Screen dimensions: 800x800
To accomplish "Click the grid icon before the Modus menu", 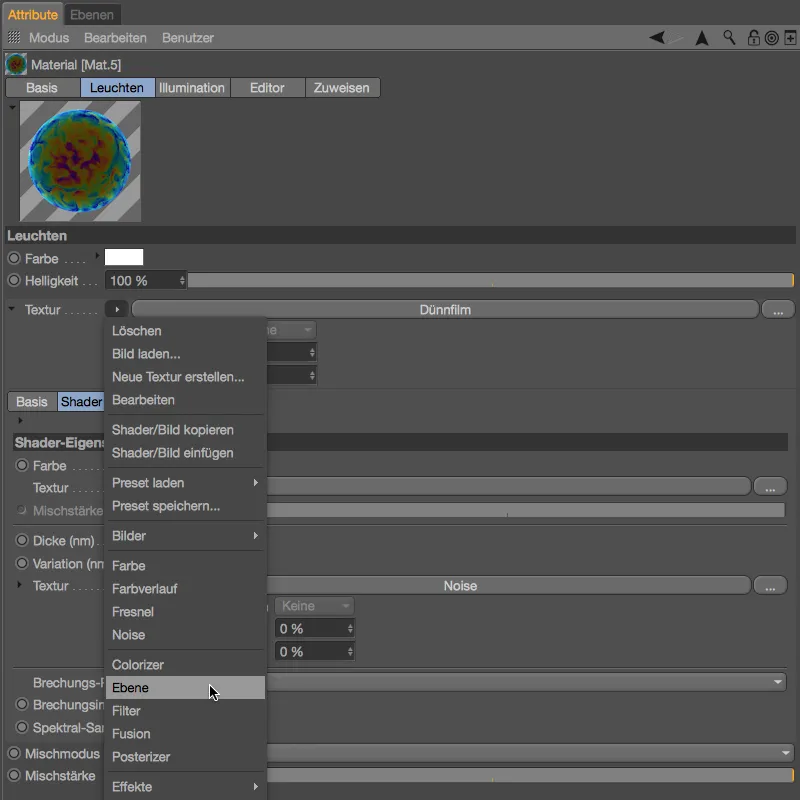I will [14, 38].
